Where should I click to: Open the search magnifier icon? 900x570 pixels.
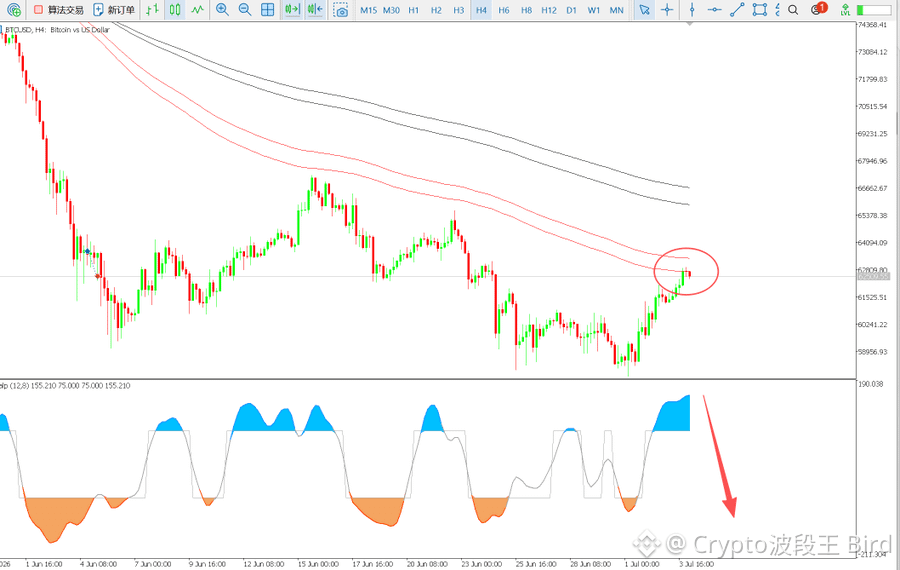tap(793, 10)
